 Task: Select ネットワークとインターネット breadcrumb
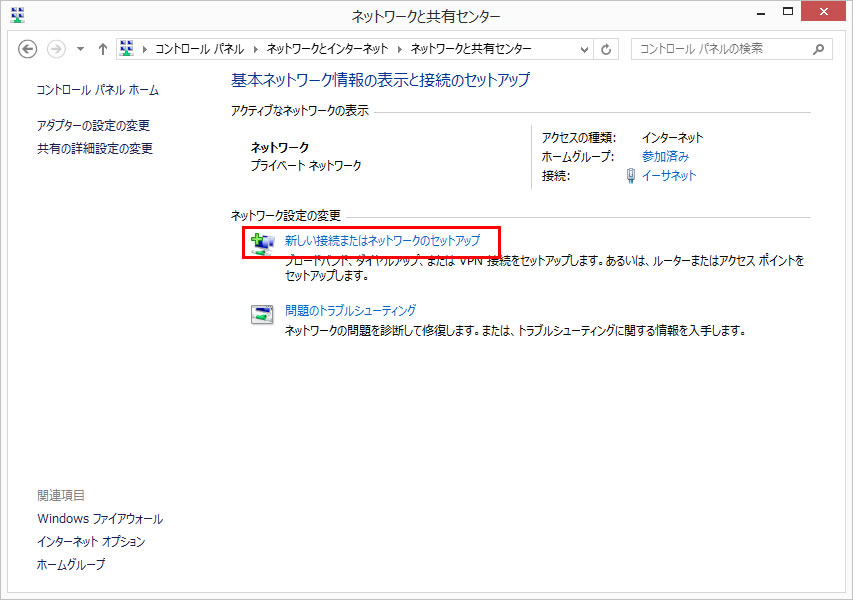coord(327,49)
